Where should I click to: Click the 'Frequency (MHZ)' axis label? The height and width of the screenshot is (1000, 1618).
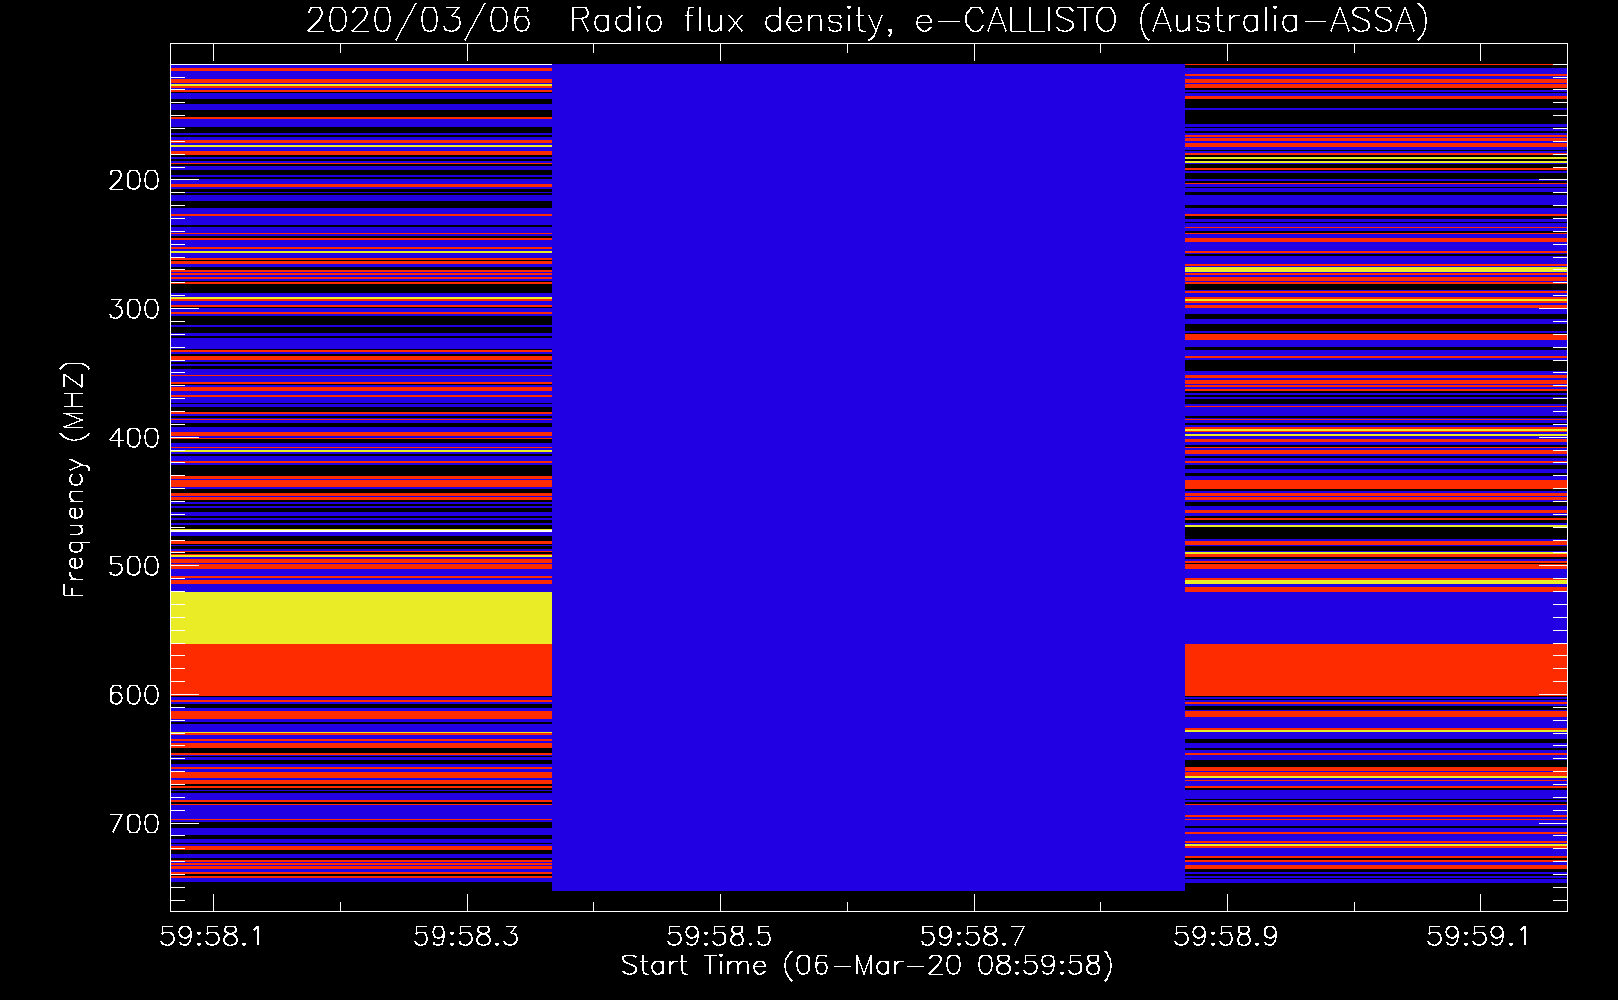click(x=74, y=479)
